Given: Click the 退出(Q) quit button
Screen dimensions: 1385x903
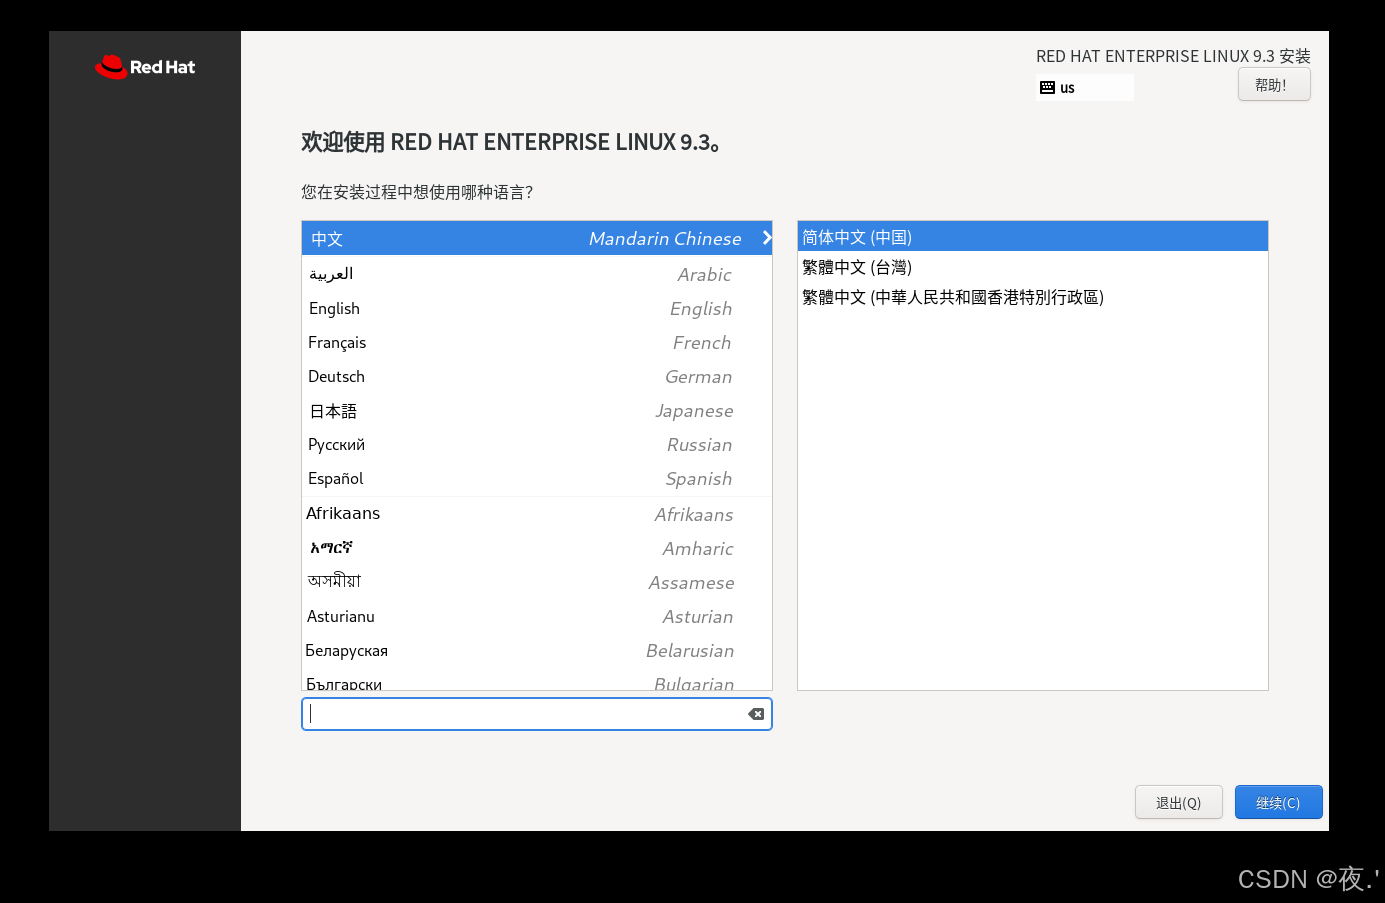Looking at the screenshot, I should [x=1178, y=802].
